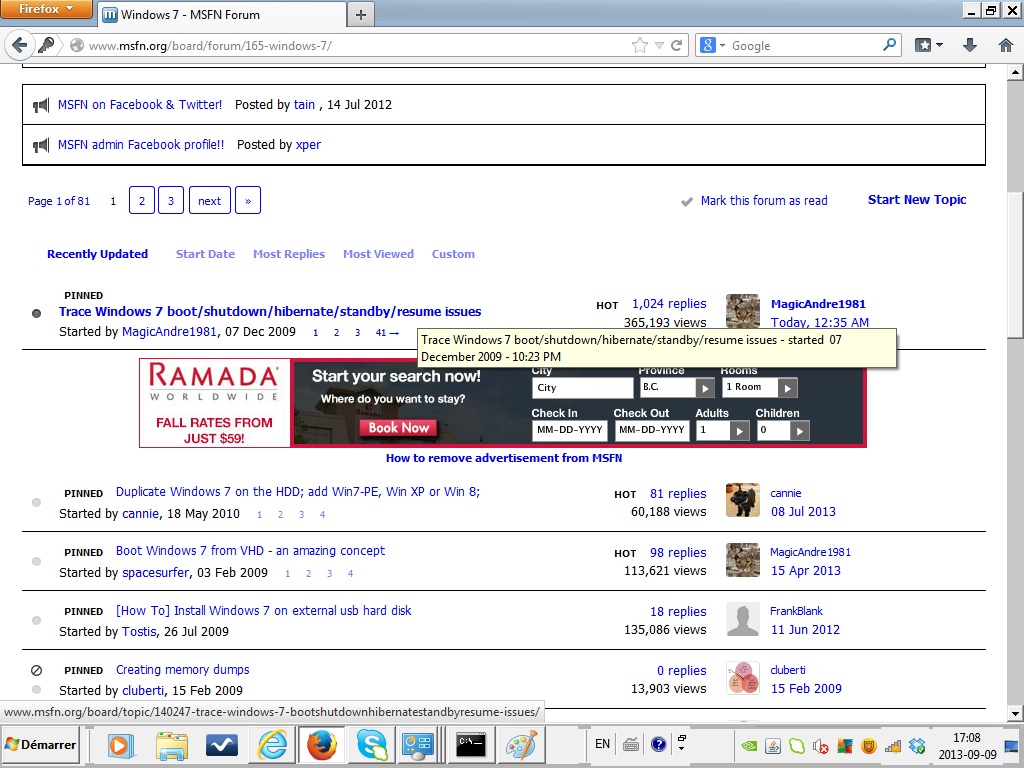Image resolution: width=1024 pixels, height=768 pixels.
Task: Sort topics by Most Replies
Action: [289, 254]
